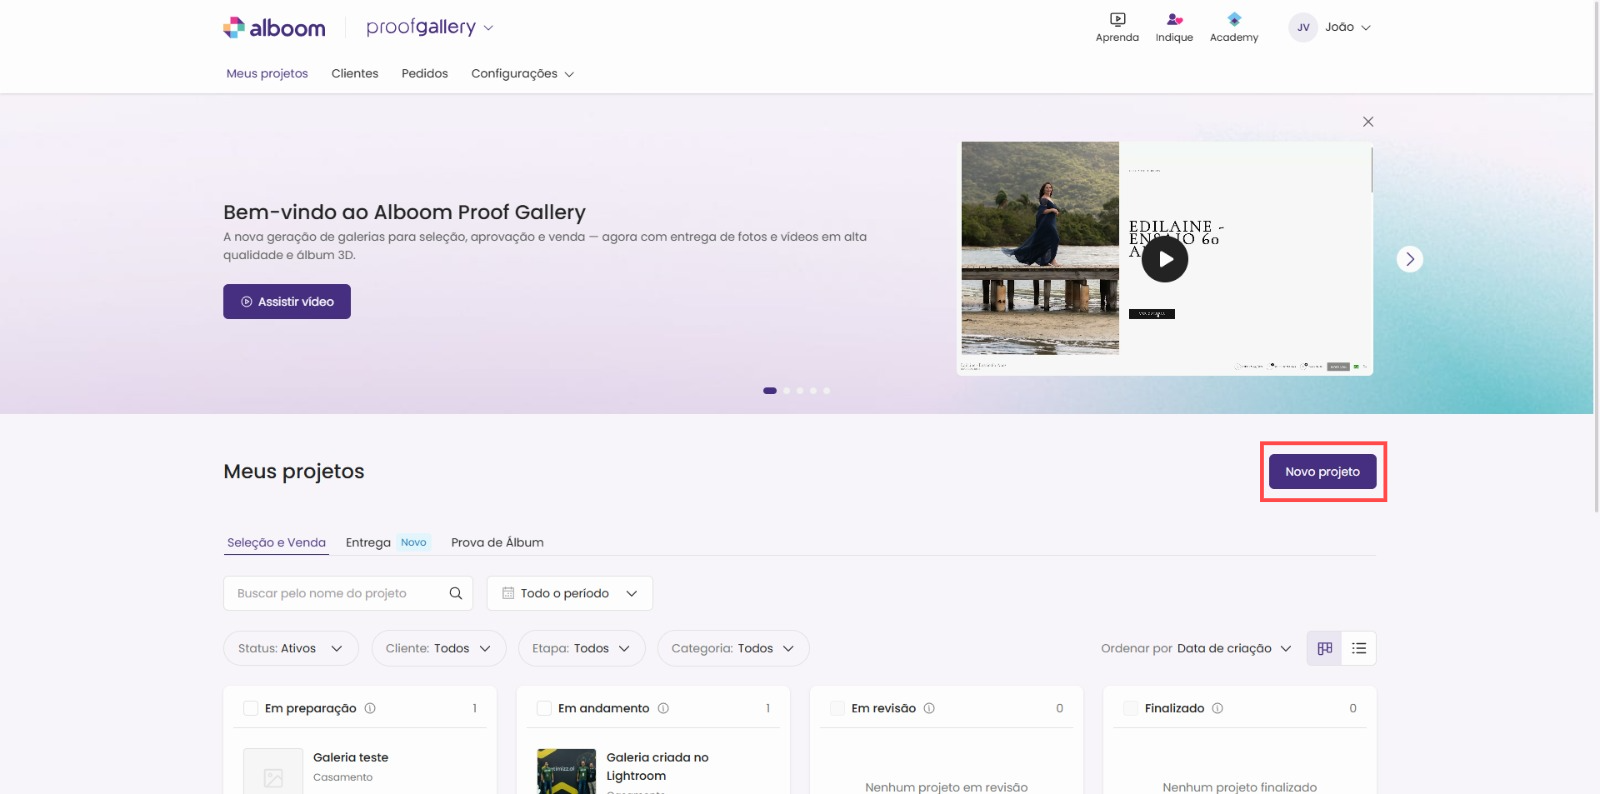Viewport: 1600px width, 794px height.
Task: Select the second carousel dot
Action: pyautogui.click(x=787, y=391)
